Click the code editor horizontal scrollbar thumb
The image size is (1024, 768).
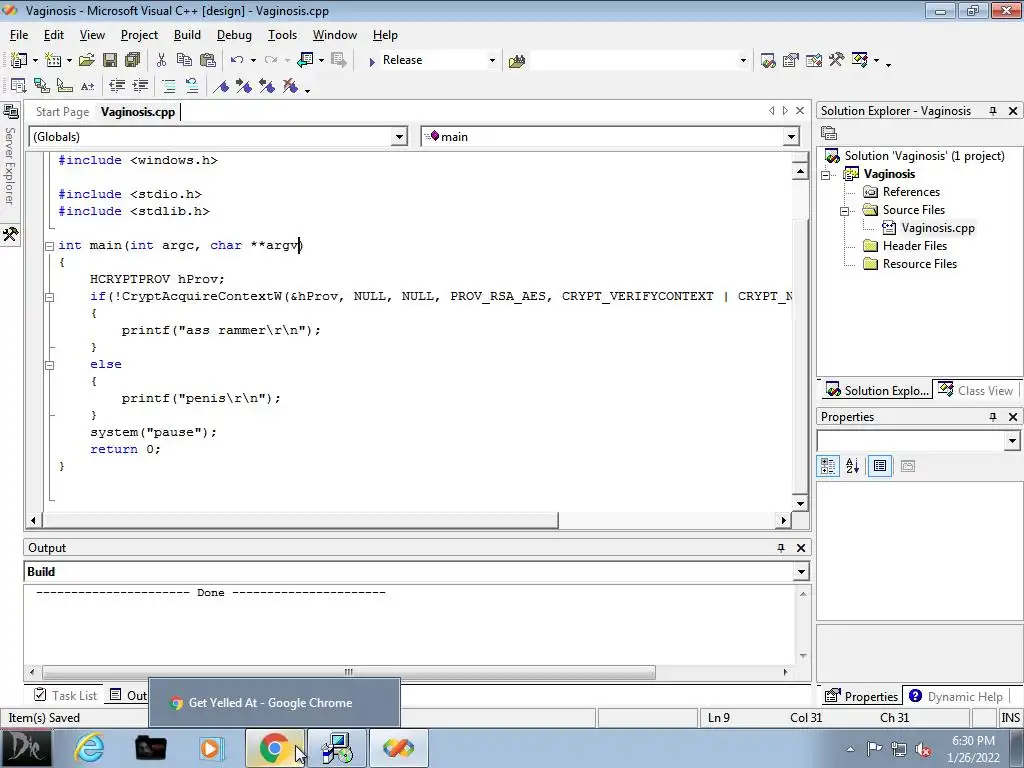click(x=300, y=520)
